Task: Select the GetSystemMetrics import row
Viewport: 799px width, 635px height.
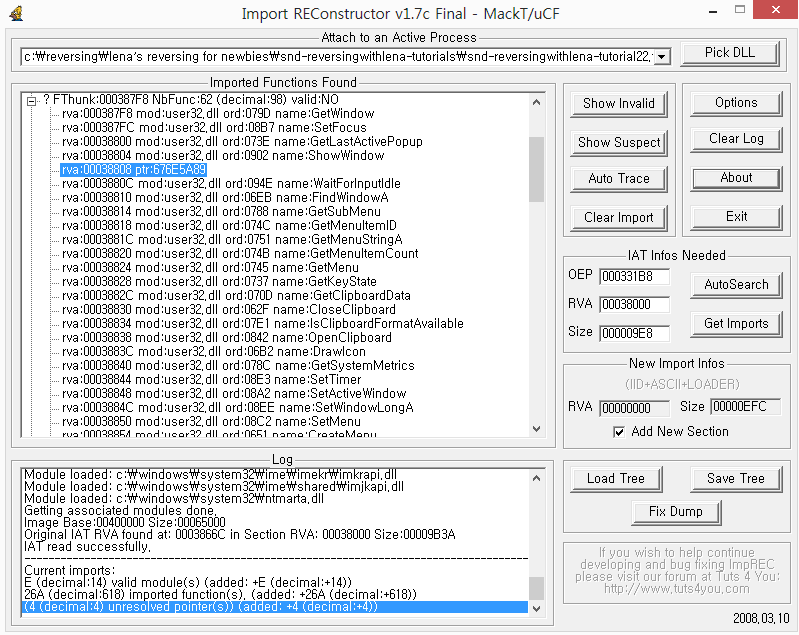Action: click(238, 366)
